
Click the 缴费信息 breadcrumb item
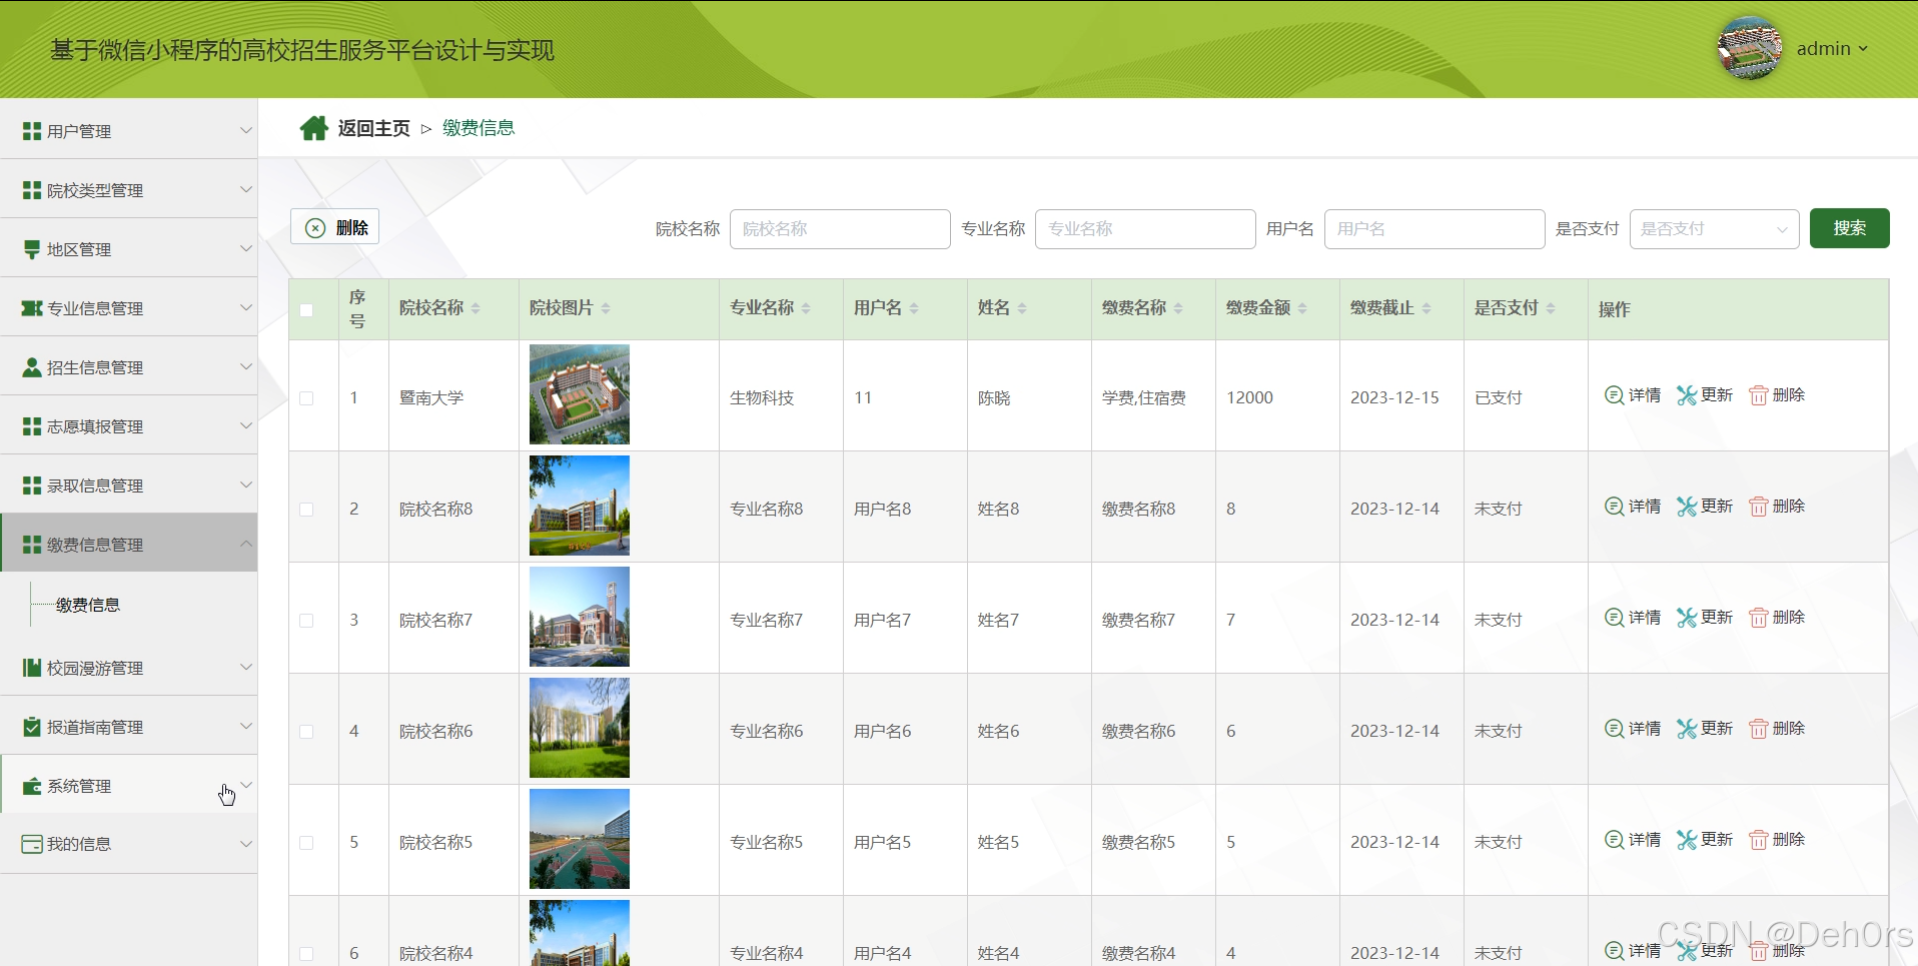point(478,128)
